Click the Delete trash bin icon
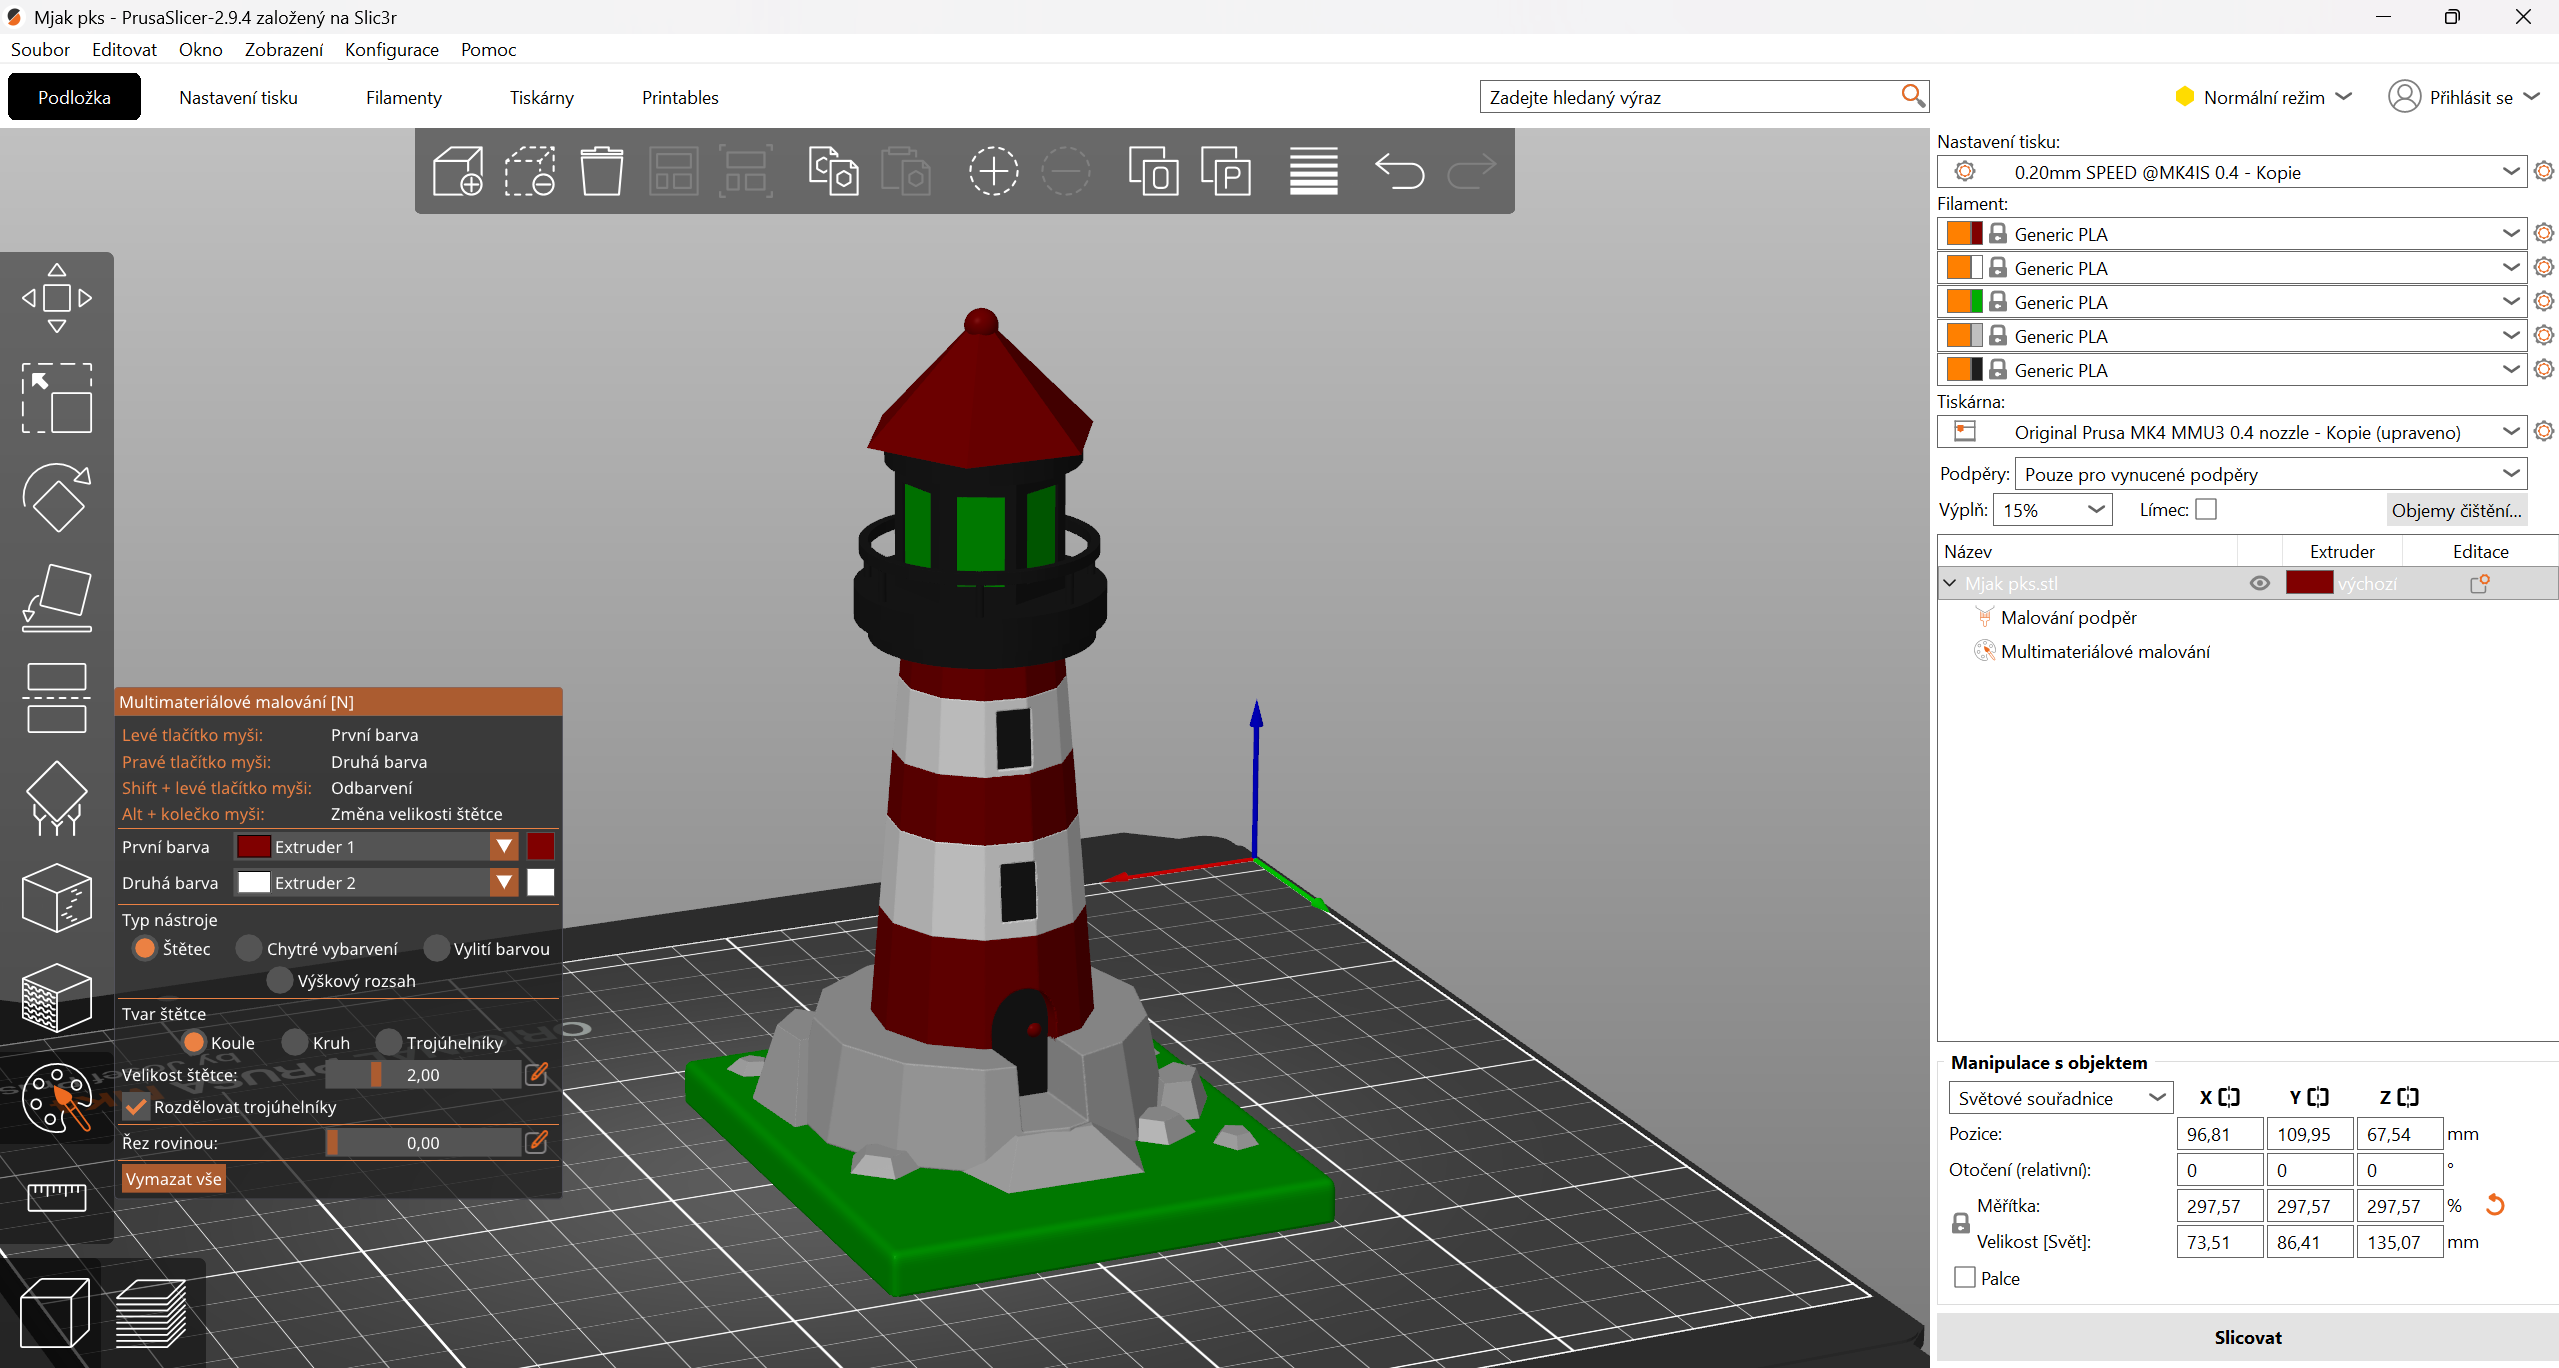The height and width of the screenshot is (1368, 2559). pos(602,171)
